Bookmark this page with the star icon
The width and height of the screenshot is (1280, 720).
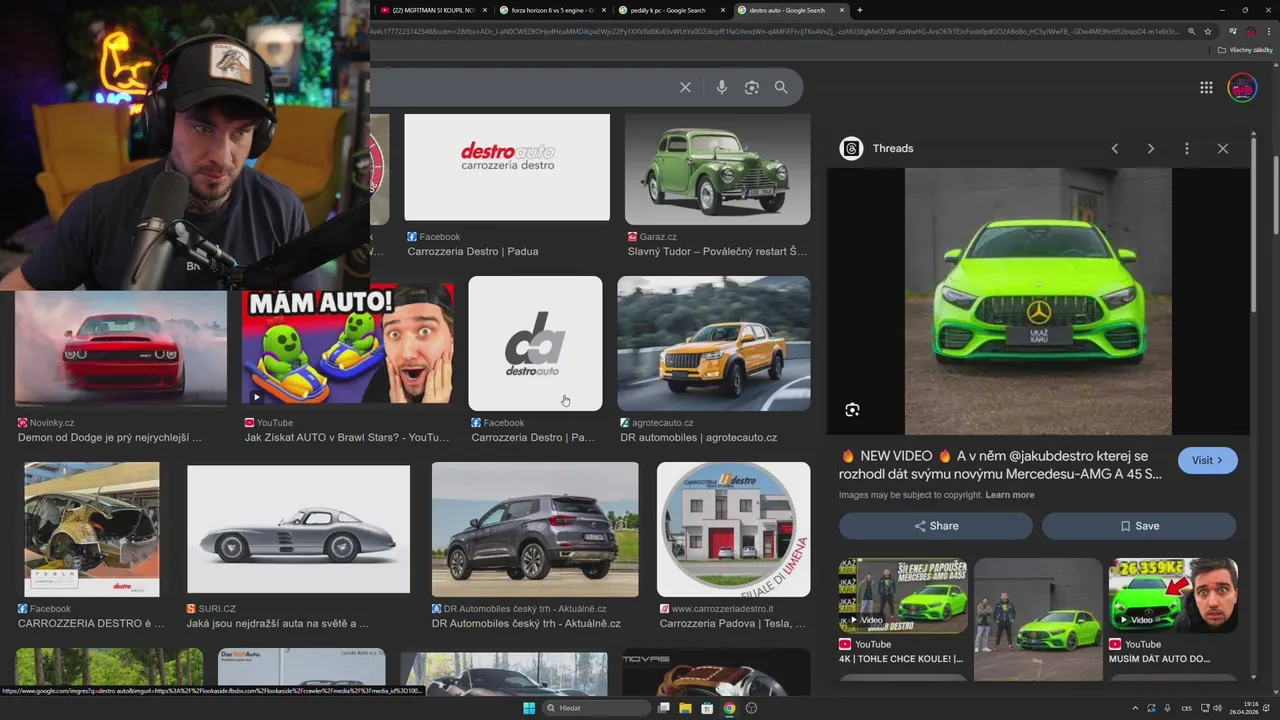1208,31
